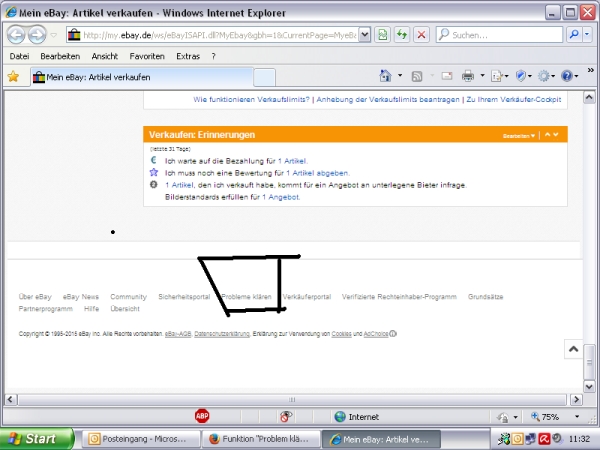Click the red ABP Adblock icon

[202, 416]
